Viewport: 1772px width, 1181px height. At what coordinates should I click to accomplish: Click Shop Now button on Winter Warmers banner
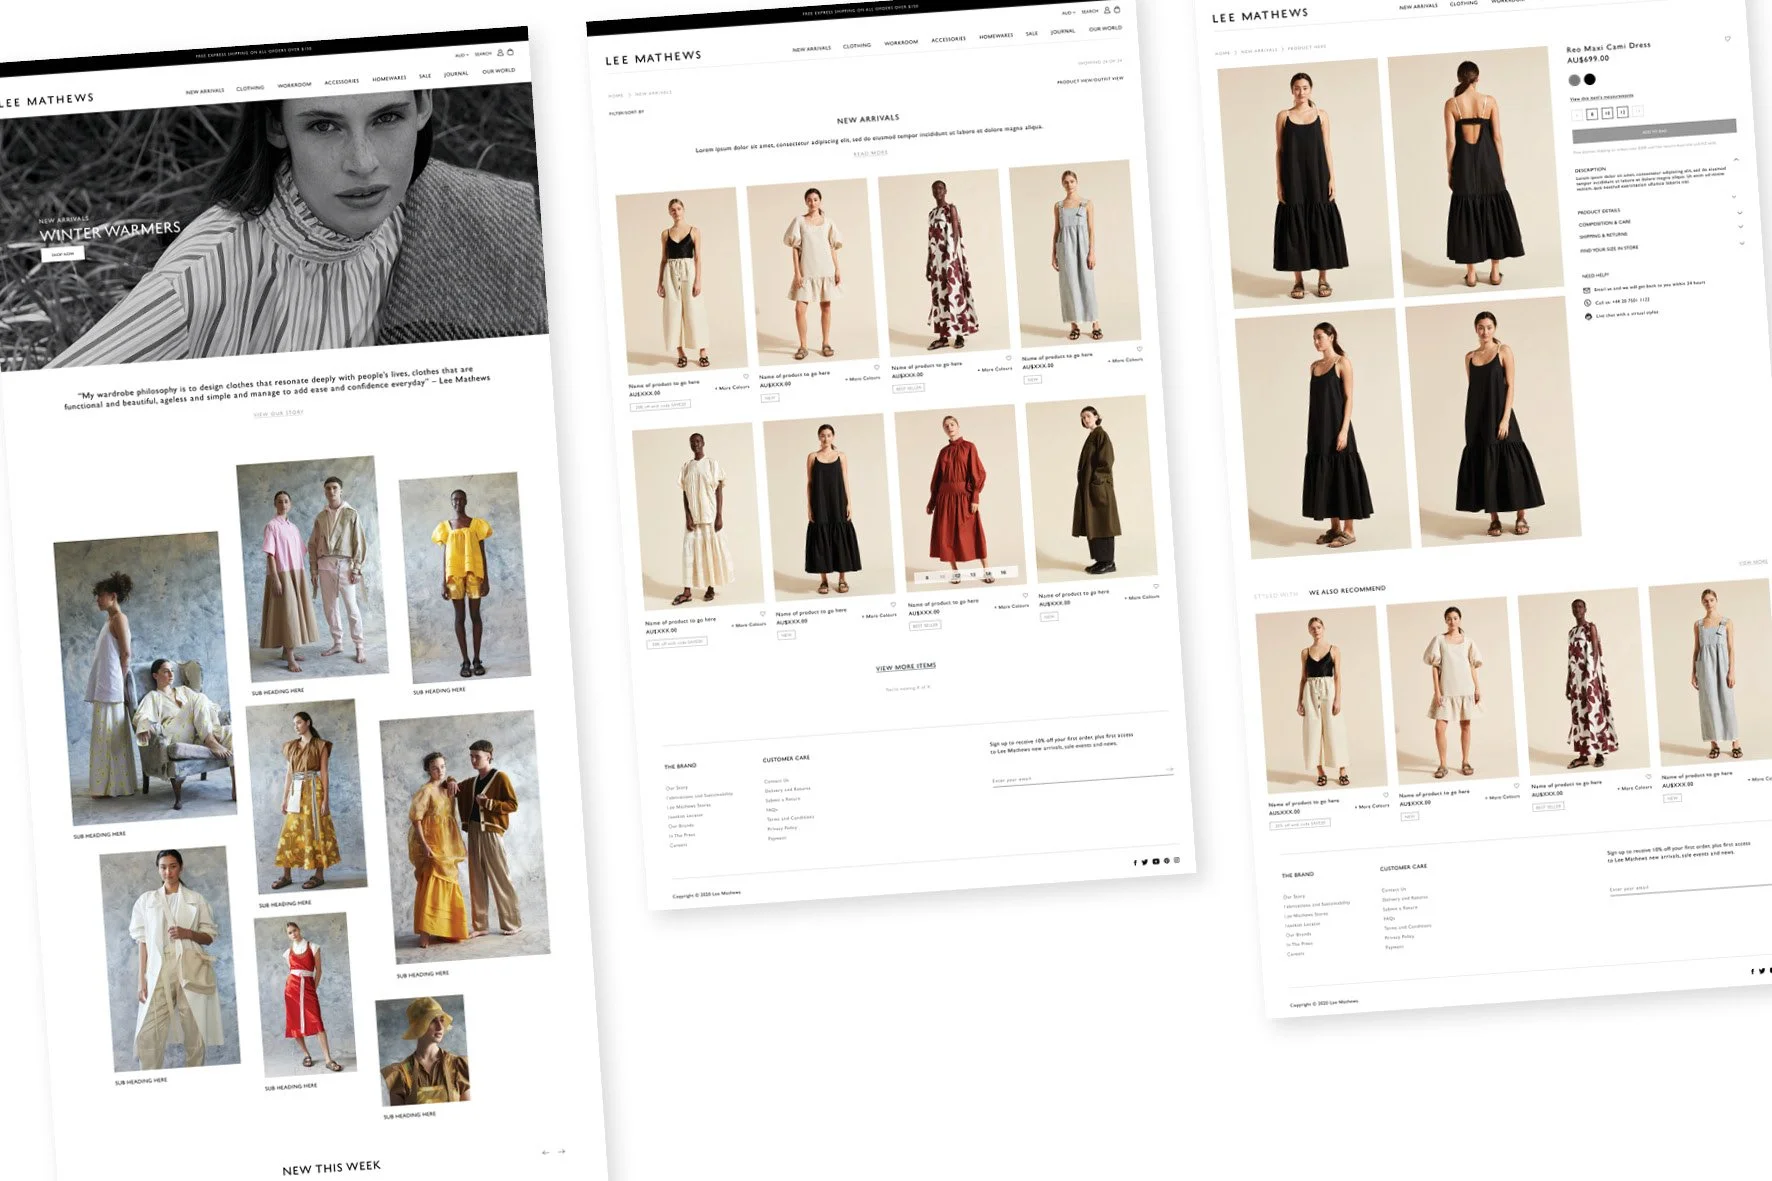tap(62, 254)
